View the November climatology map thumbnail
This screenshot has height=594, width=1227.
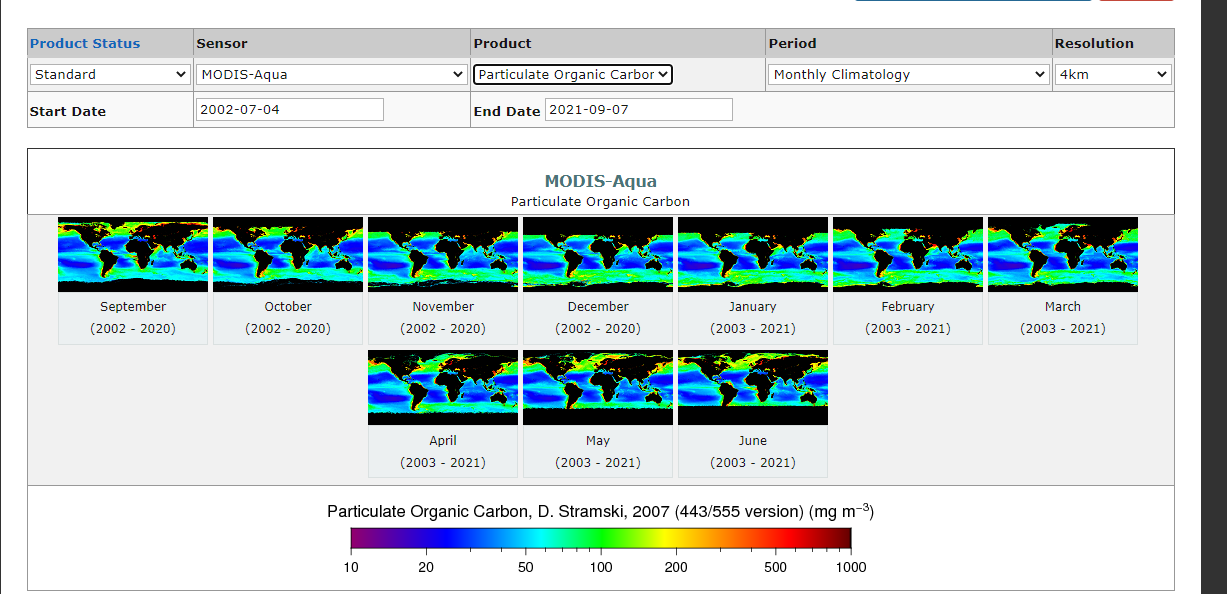tap(443, 254)
